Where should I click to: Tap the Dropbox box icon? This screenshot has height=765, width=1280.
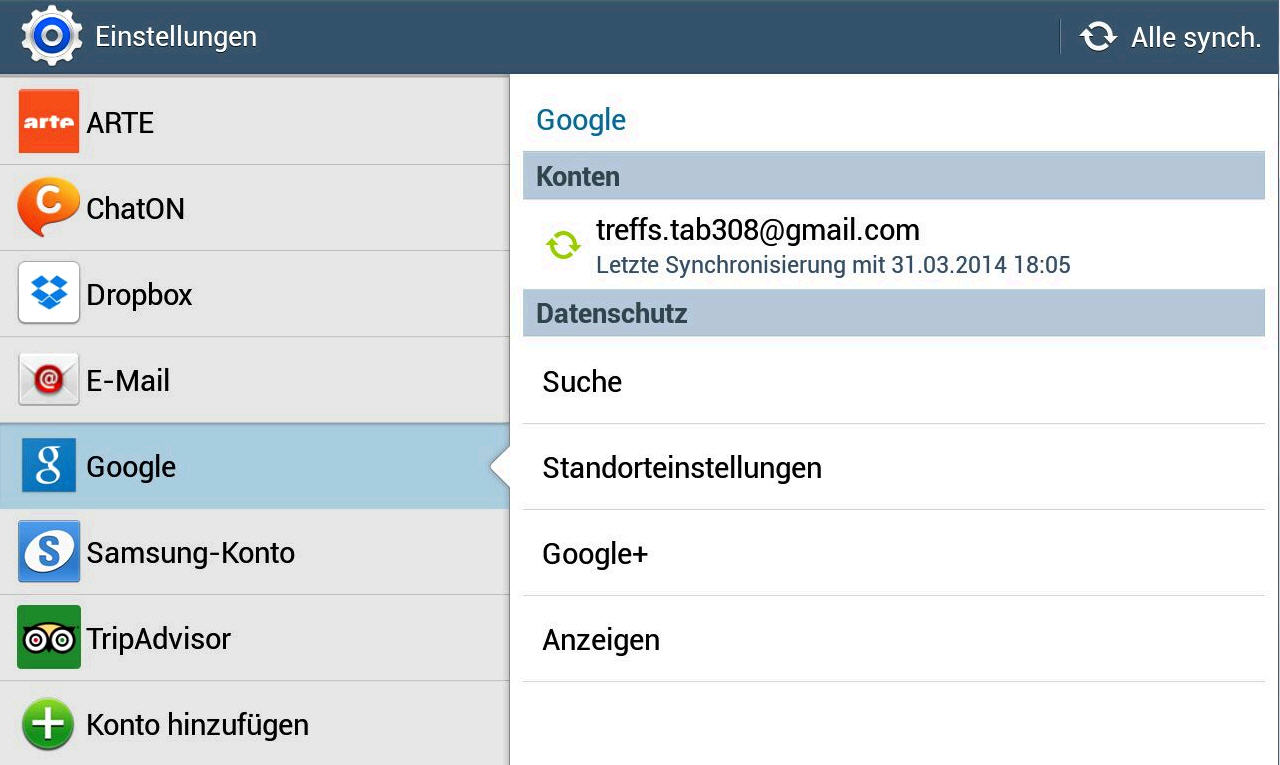click(49, 293)
